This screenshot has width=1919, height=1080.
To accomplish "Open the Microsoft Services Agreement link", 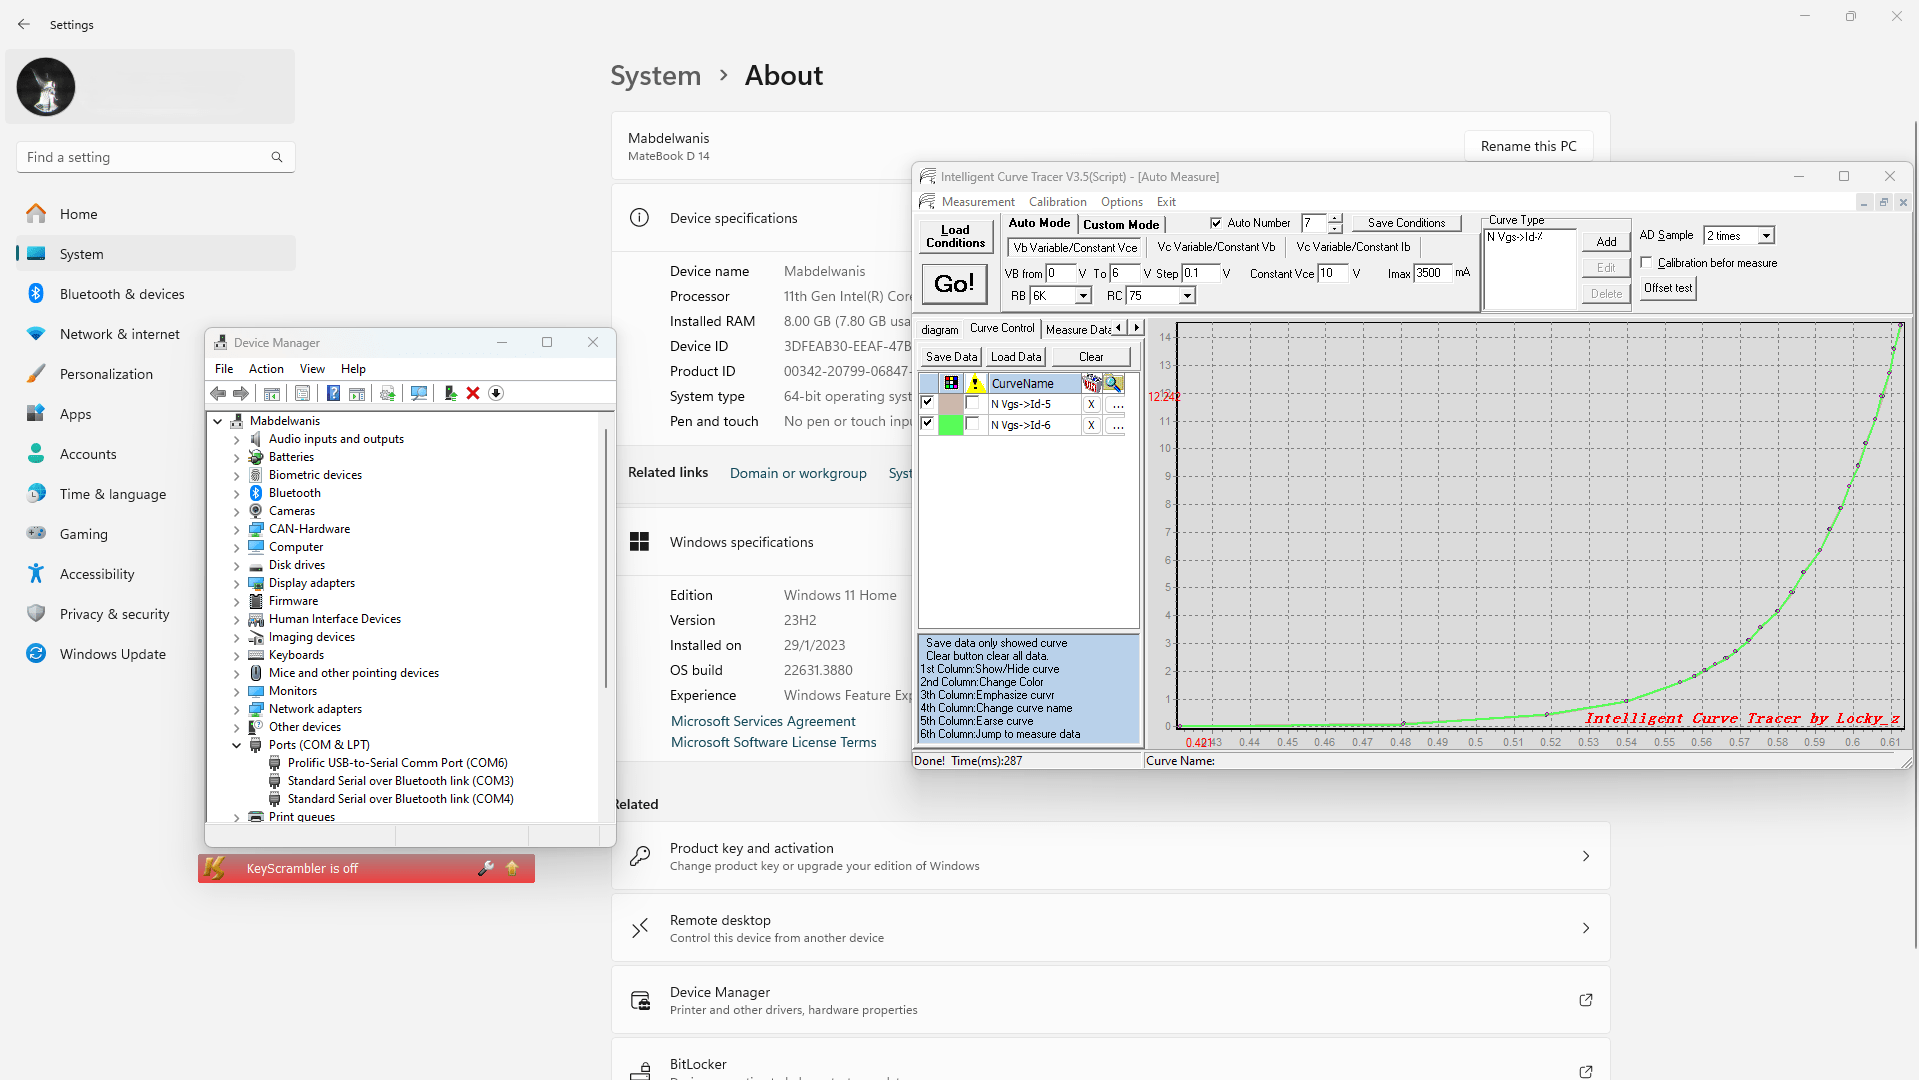I will point(763,721).
